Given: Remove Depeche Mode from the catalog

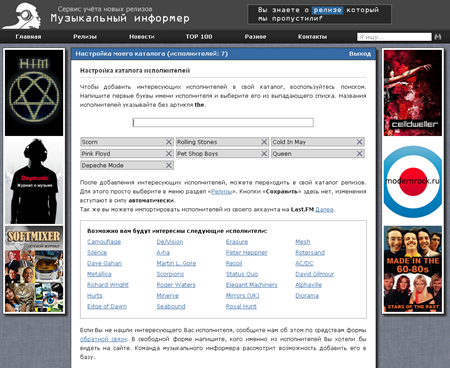Looking at the screenshot, I should tap(169, 165).
